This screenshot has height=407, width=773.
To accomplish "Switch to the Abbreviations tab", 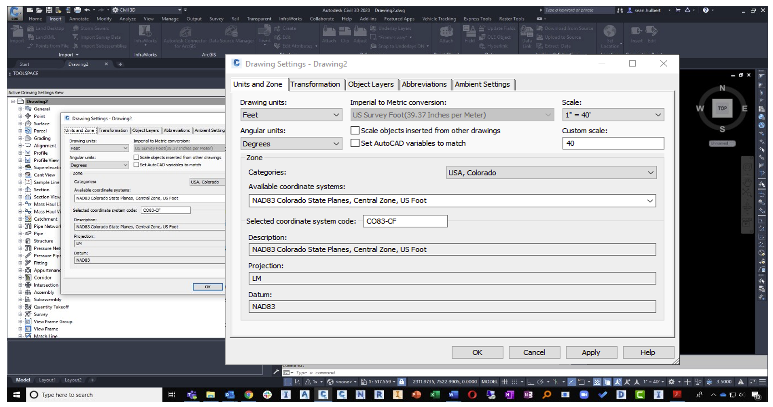I will tap(424, 84).
